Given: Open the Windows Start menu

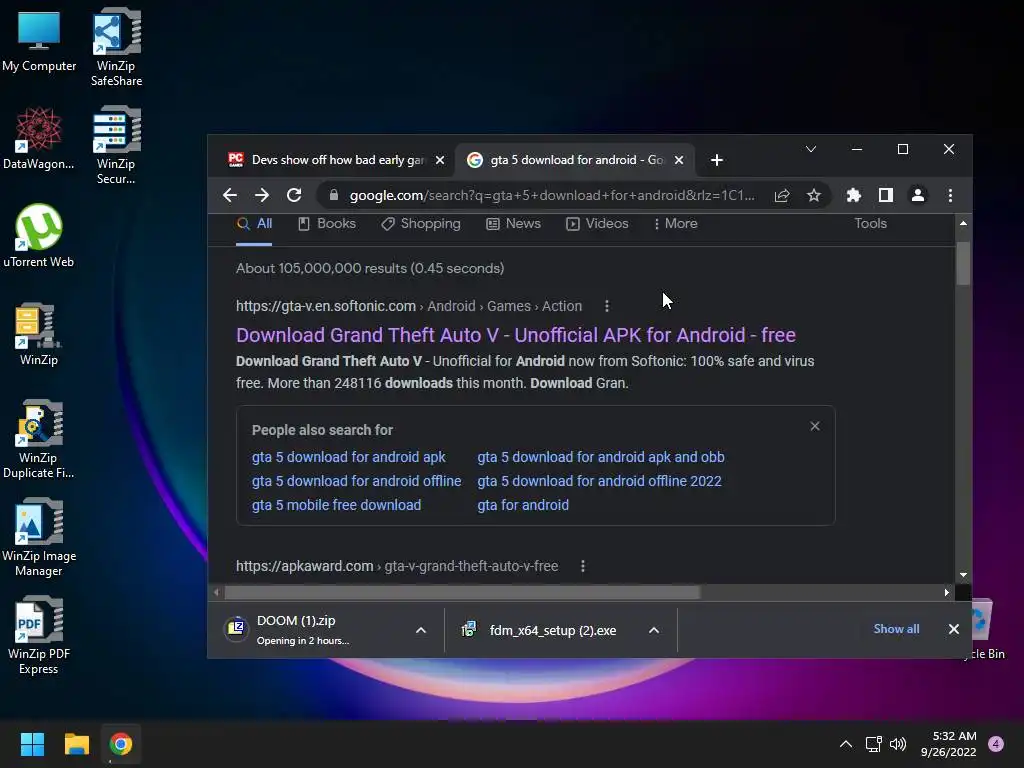Looking at the screenshot, I should (32, 744).
